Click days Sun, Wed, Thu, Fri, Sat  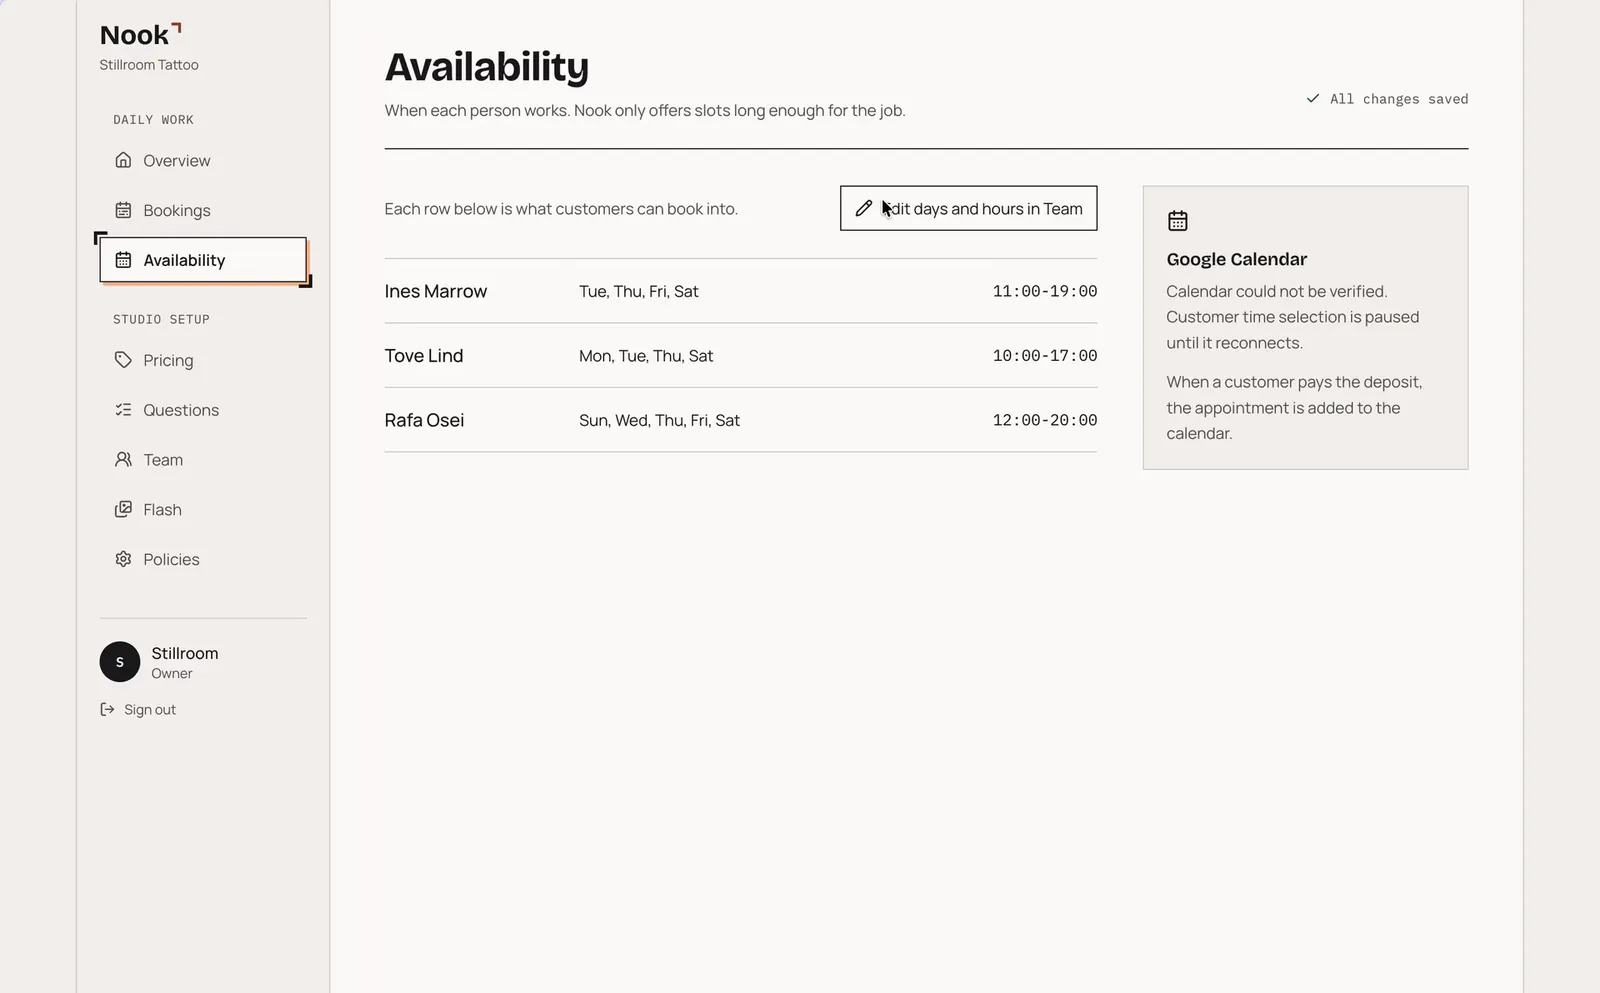click(x=660, y=420)
